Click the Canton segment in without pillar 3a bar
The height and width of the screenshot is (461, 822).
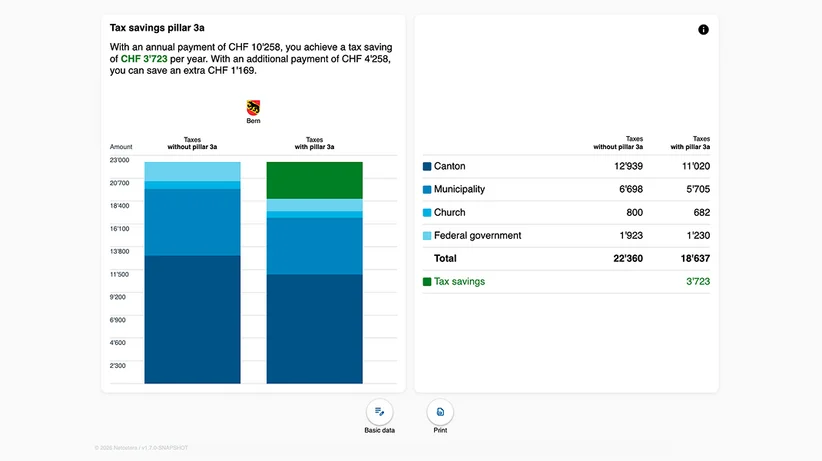click(192, 319)
